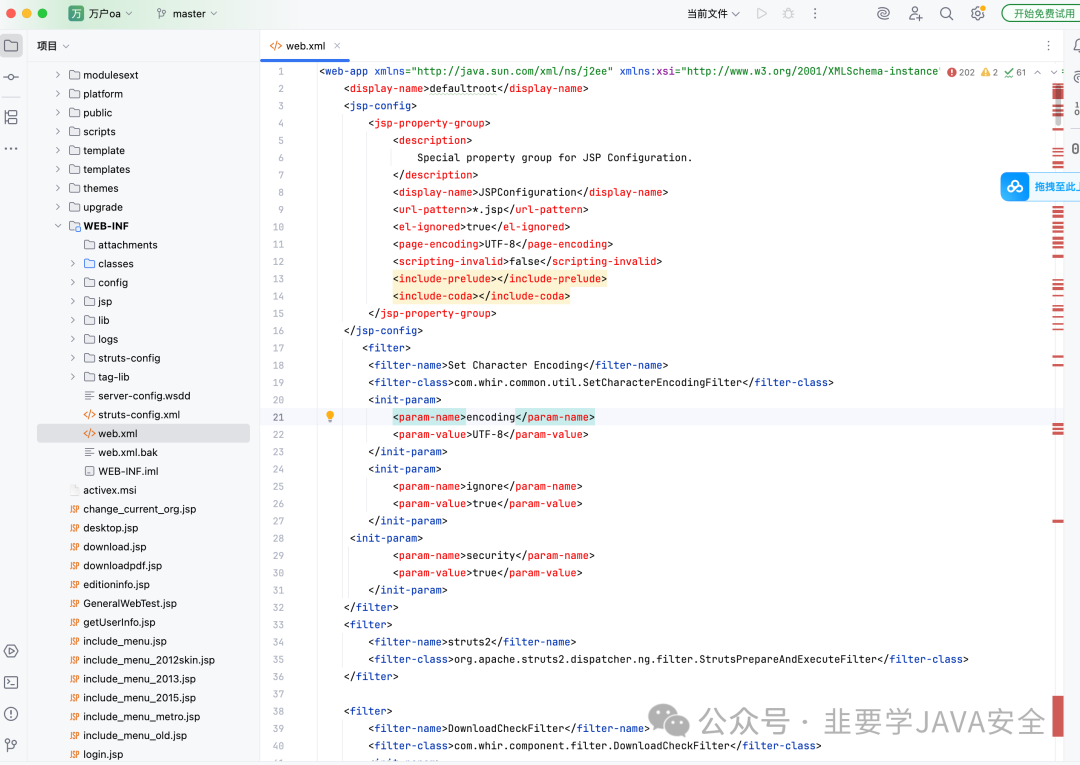
Task: Open the Structure tool window icon
Action: [x=12, y=117]
